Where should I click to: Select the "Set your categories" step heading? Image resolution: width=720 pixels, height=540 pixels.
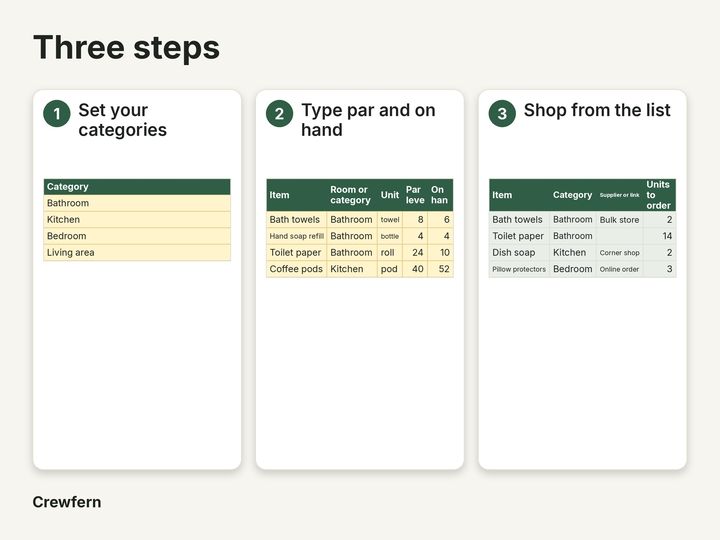tap(123, 120)
